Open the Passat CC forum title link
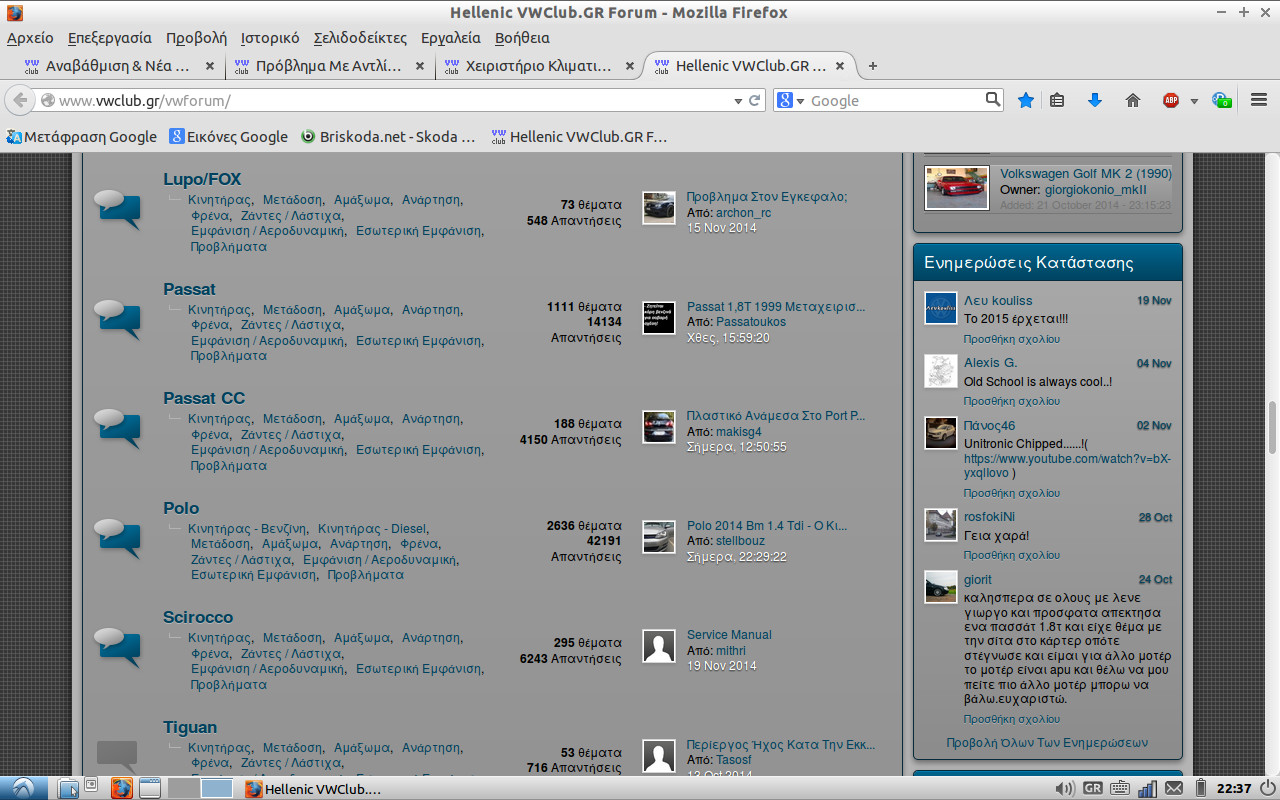The image size is (1280, 800). (x=204, y=398)
